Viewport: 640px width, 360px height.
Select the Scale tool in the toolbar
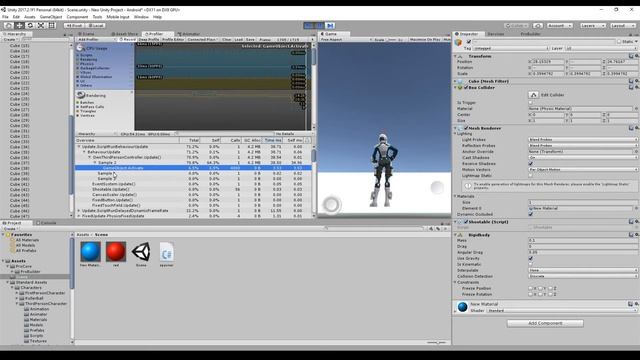pyautogui.click(x=41, y=25)
